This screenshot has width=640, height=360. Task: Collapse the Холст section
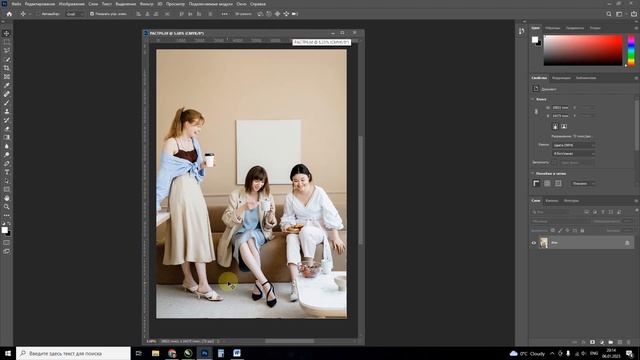click(533, 99)
